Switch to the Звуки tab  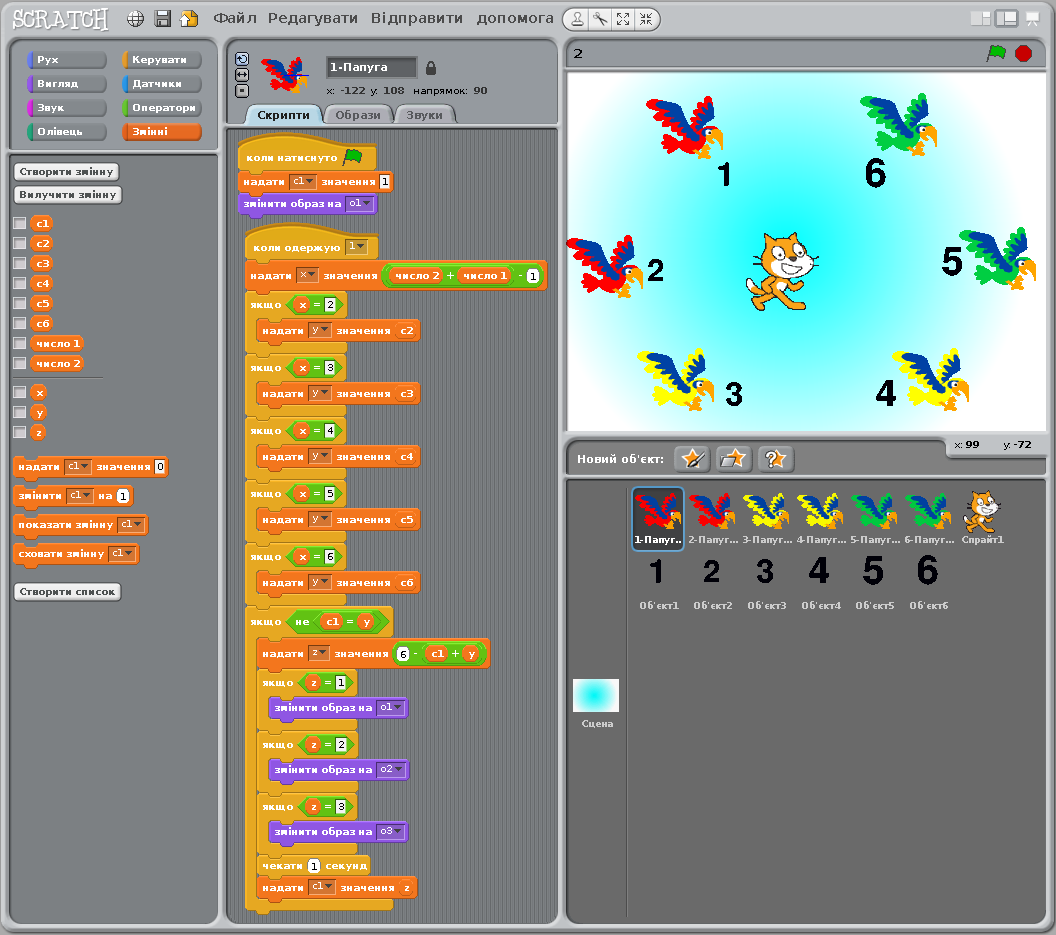click(x=424, y=115)
